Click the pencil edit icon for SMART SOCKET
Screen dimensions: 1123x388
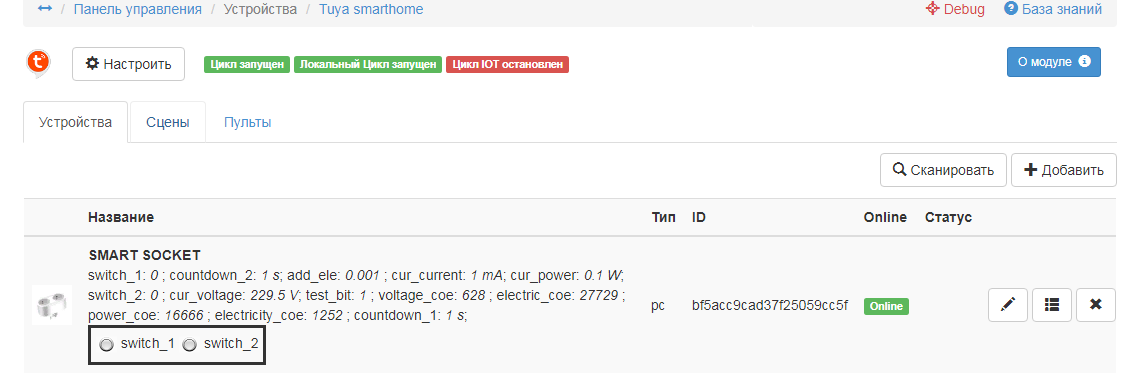coord(1008,305)
